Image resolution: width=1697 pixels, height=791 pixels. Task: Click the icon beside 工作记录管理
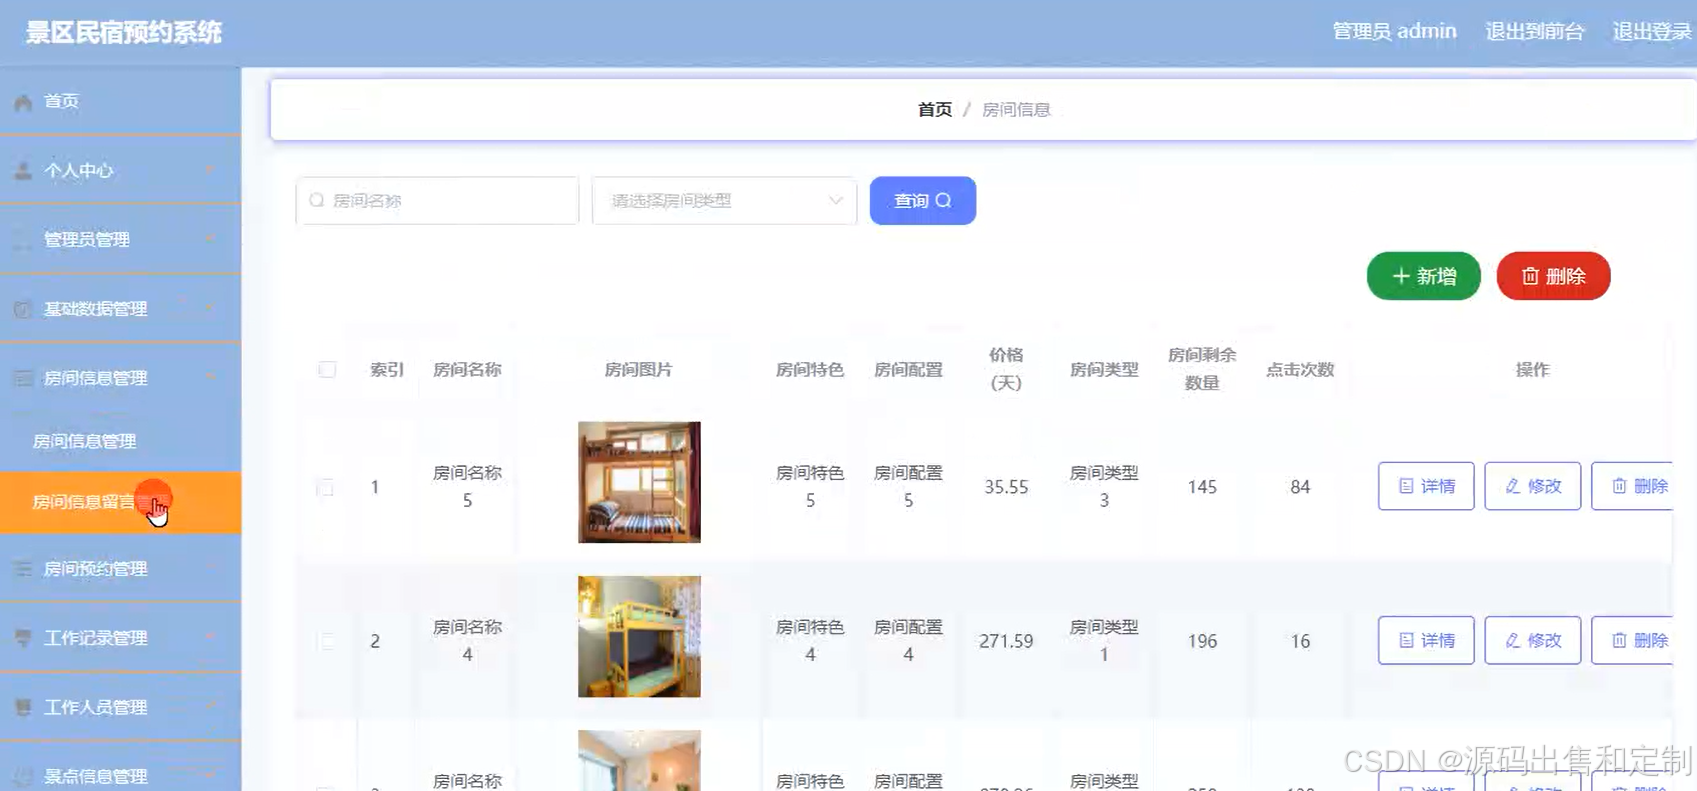pos(23,638)
